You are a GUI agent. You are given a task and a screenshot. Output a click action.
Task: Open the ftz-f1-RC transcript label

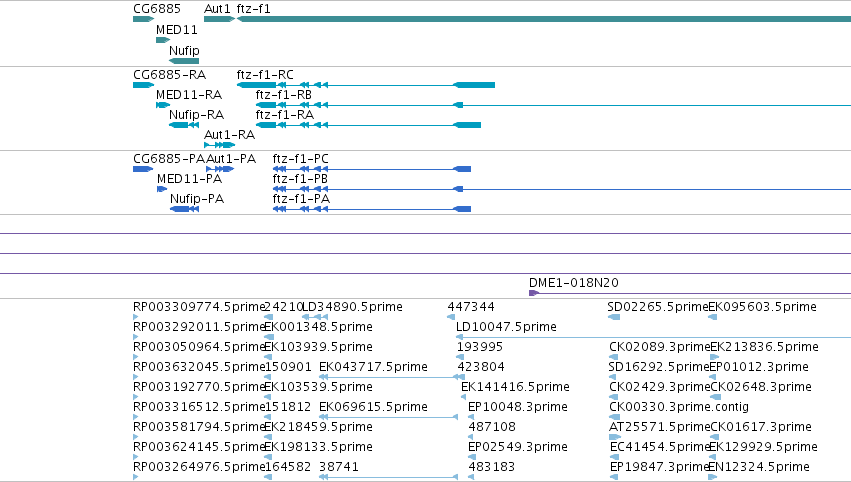click(265, 74)
